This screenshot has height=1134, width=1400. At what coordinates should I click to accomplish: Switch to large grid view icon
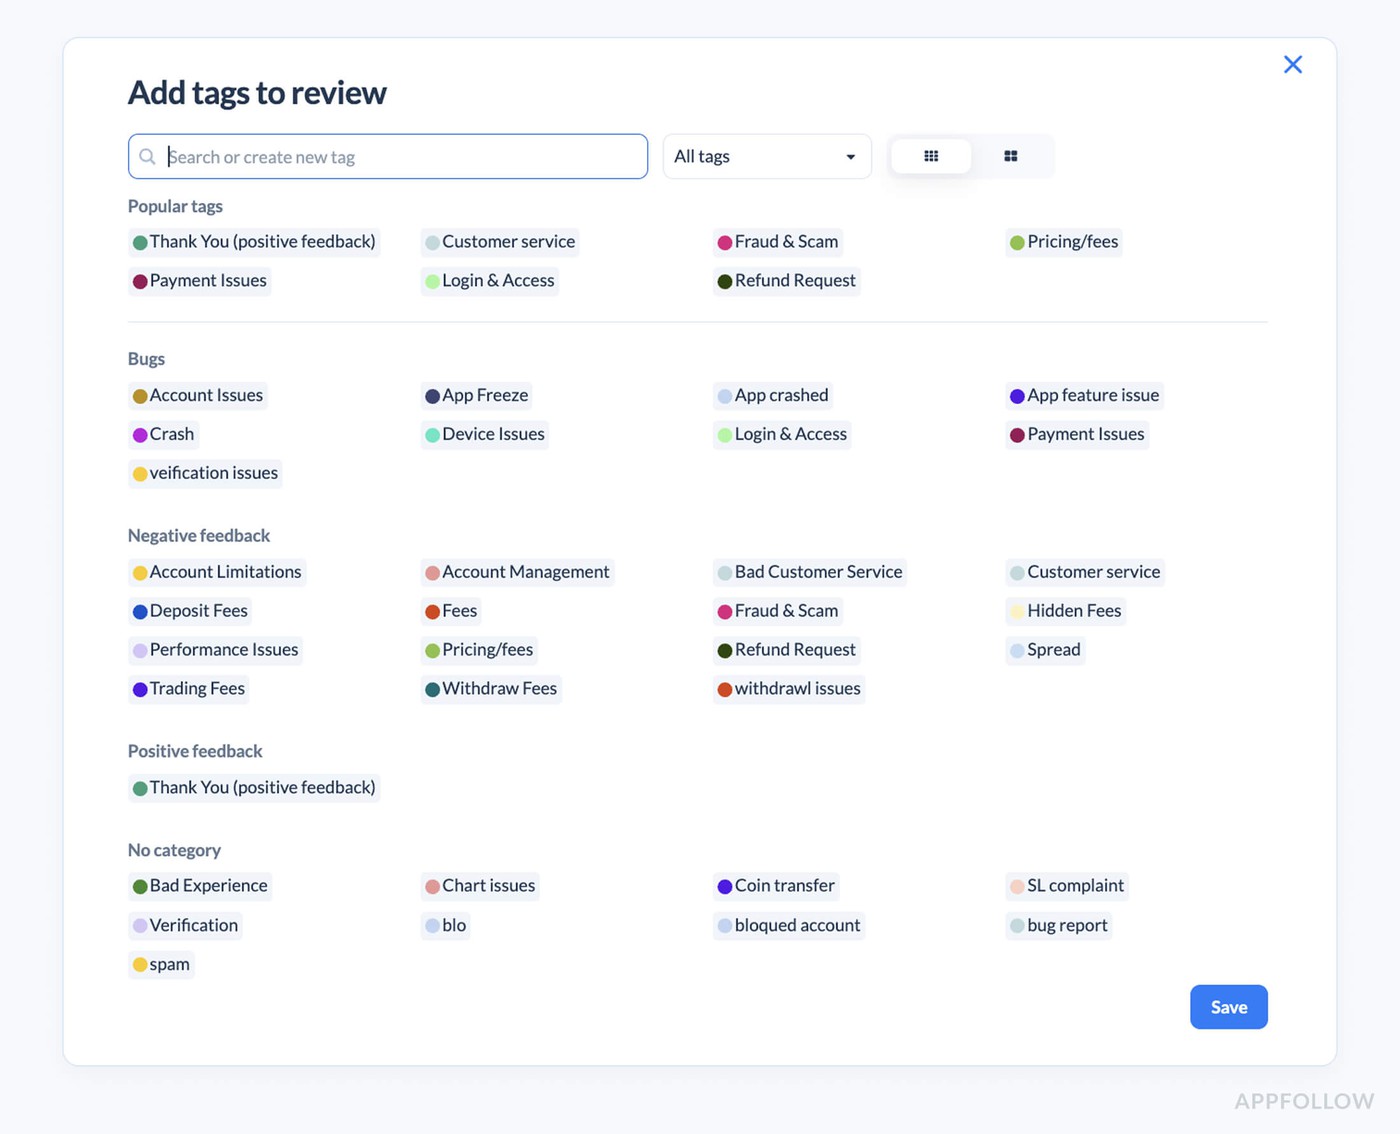point(1011,156)
